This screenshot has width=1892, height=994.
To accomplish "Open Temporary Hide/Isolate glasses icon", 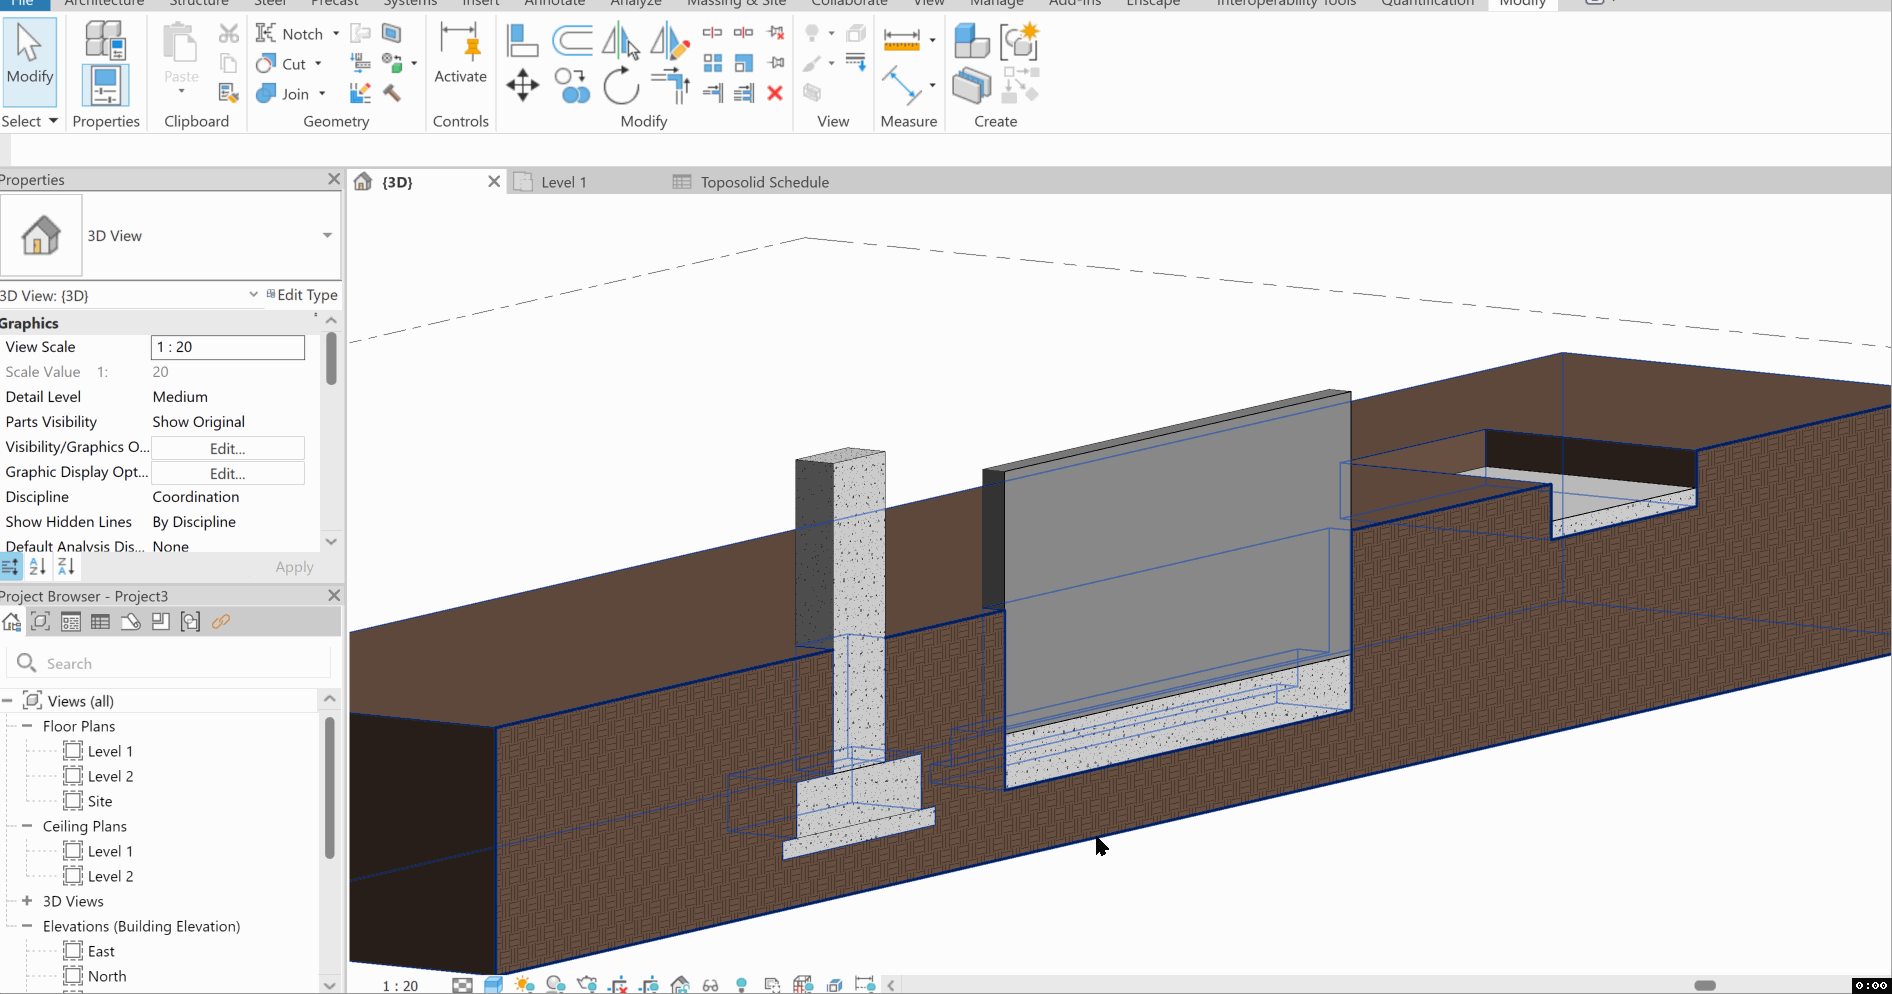I will [x=711, y=985].
